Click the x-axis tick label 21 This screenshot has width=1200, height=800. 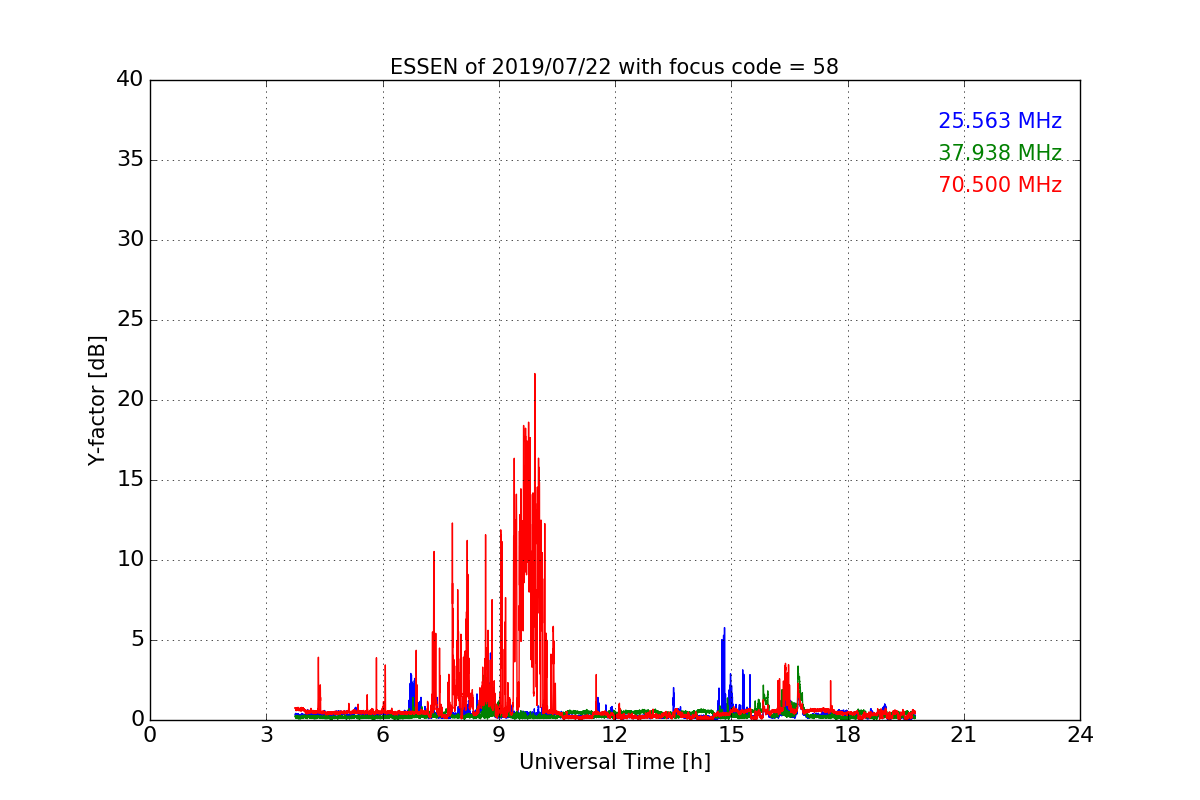(964, 734)
